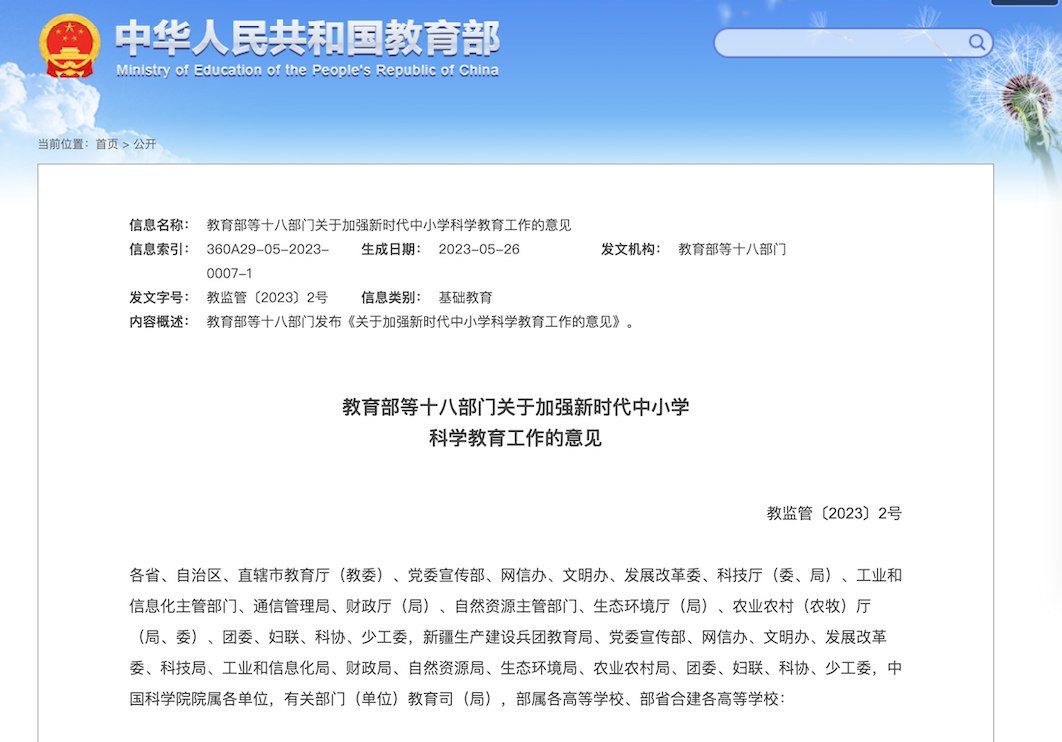The height and width of the screenshot is (742, 1062).
Task: Click the date 2023-05-26
Action: [x=479, y=249]
